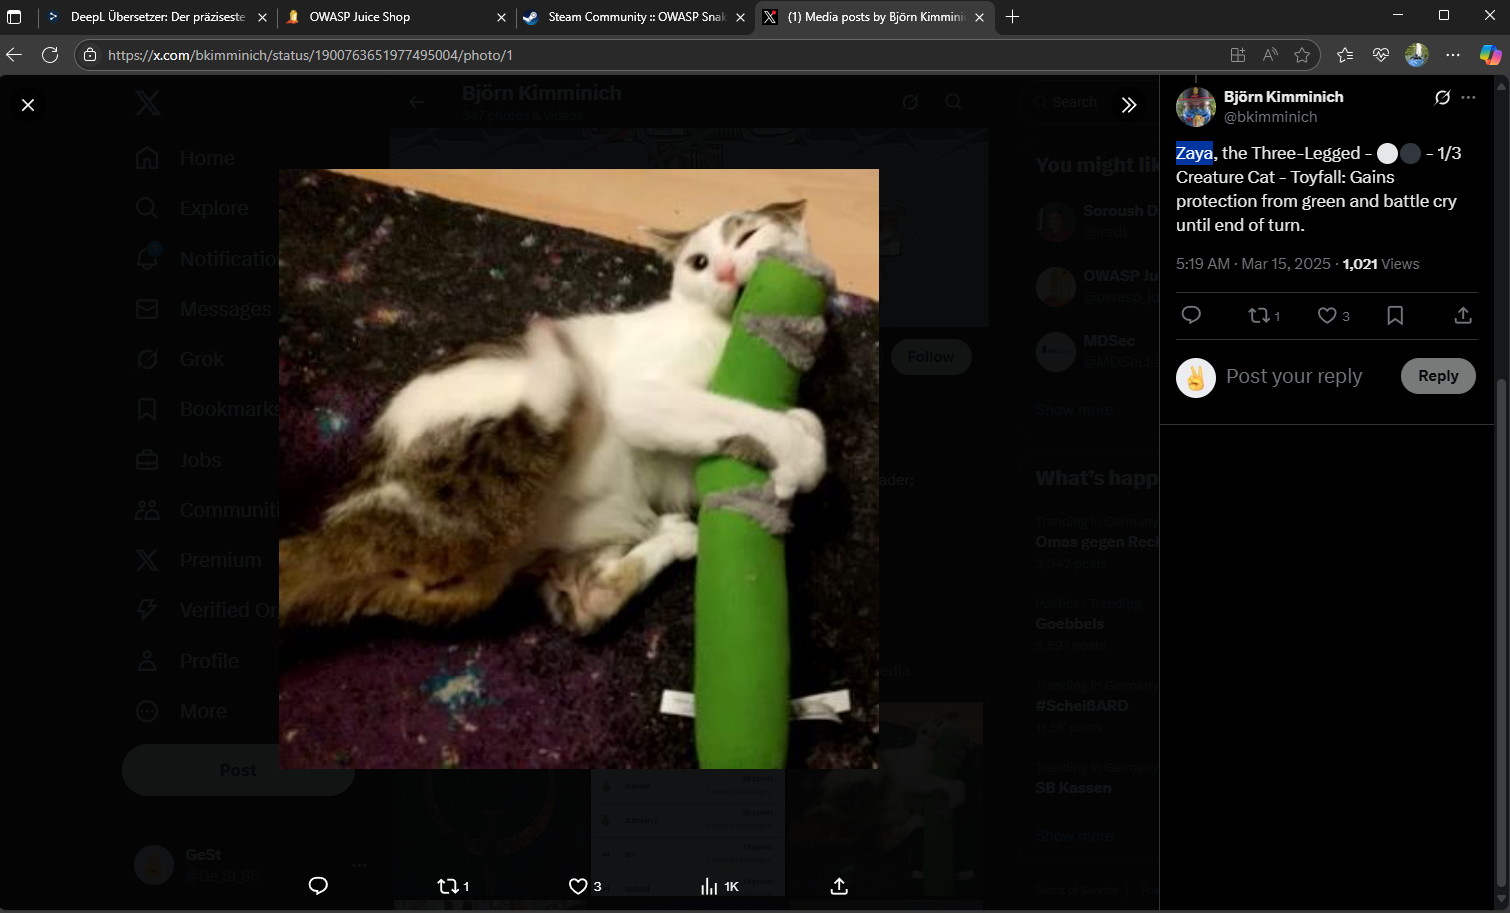Click the repost icon below the photo
The height and width of the screenshot is (913, 1510).
tap(448, 886)
